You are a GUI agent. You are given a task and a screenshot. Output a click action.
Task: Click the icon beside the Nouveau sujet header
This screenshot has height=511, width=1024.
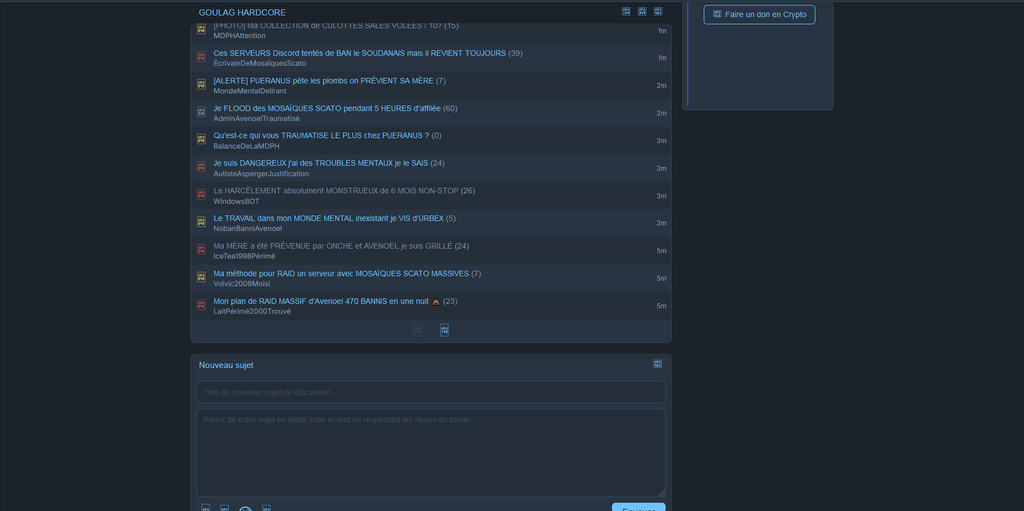658,364
